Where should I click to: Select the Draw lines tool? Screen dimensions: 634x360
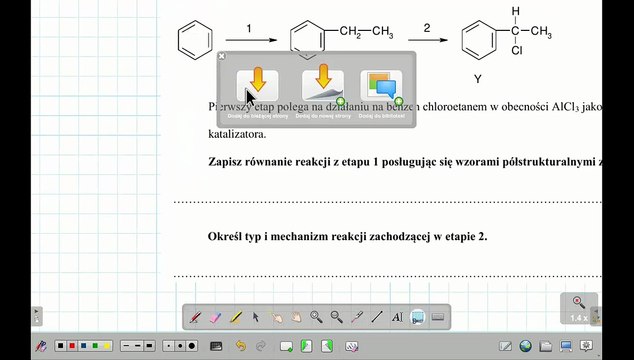[377, 317]
